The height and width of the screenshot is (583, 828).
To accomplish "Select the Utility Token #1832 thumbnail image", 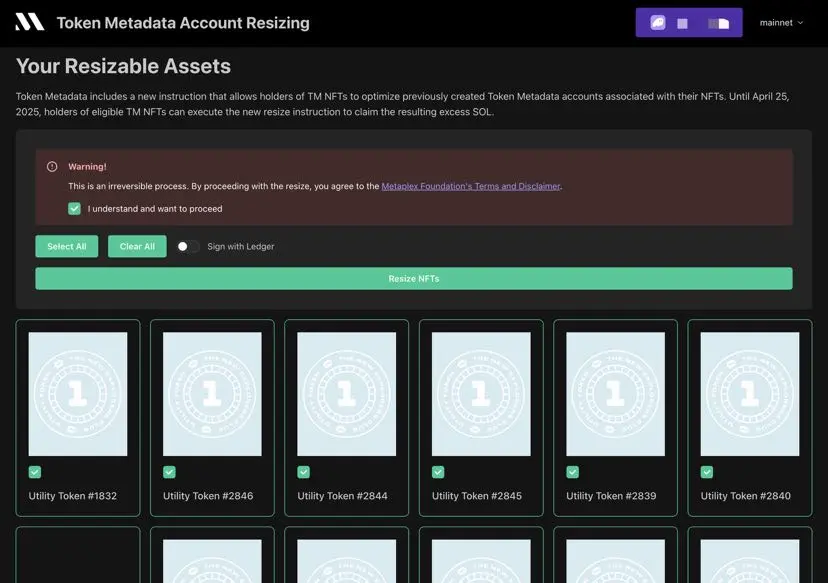I will pyautogui.click(x=78, y=394).
